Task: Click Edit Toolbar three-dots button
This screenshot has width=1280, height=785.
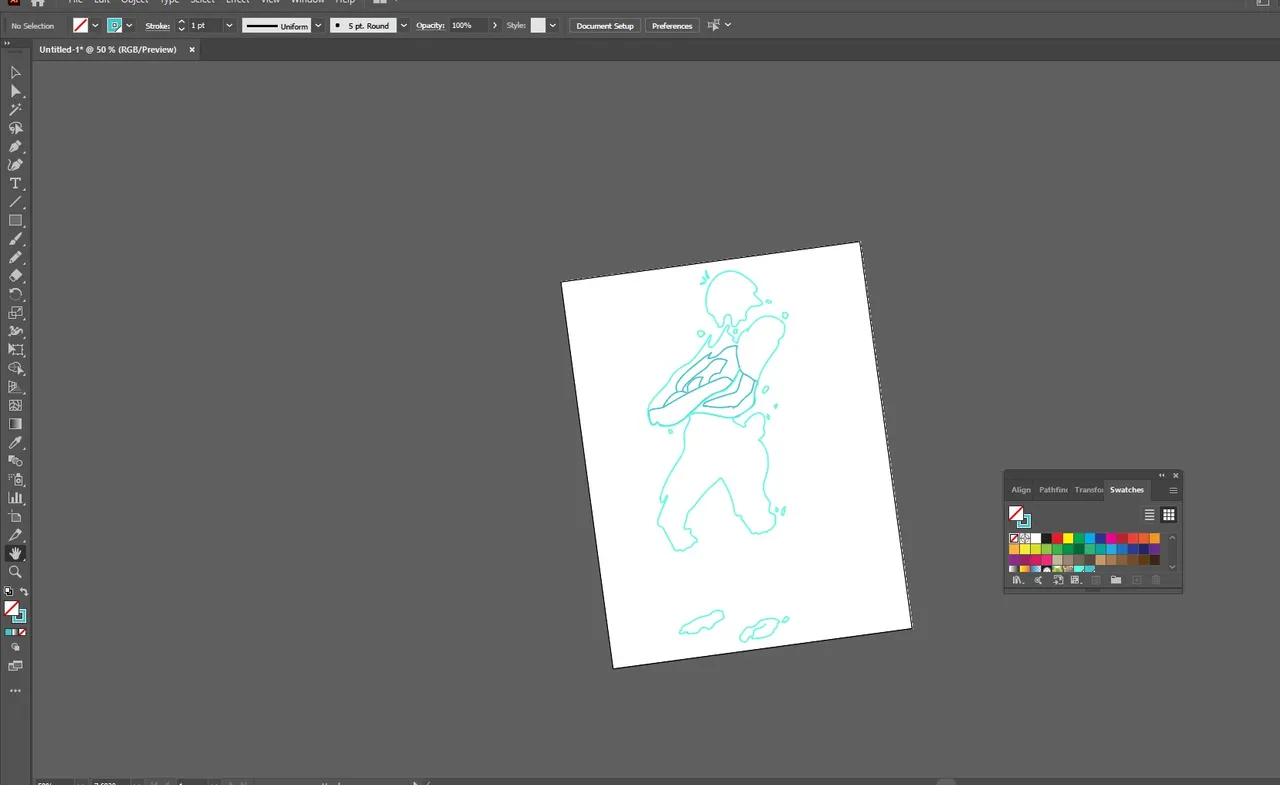Action: tap(15, 691)
